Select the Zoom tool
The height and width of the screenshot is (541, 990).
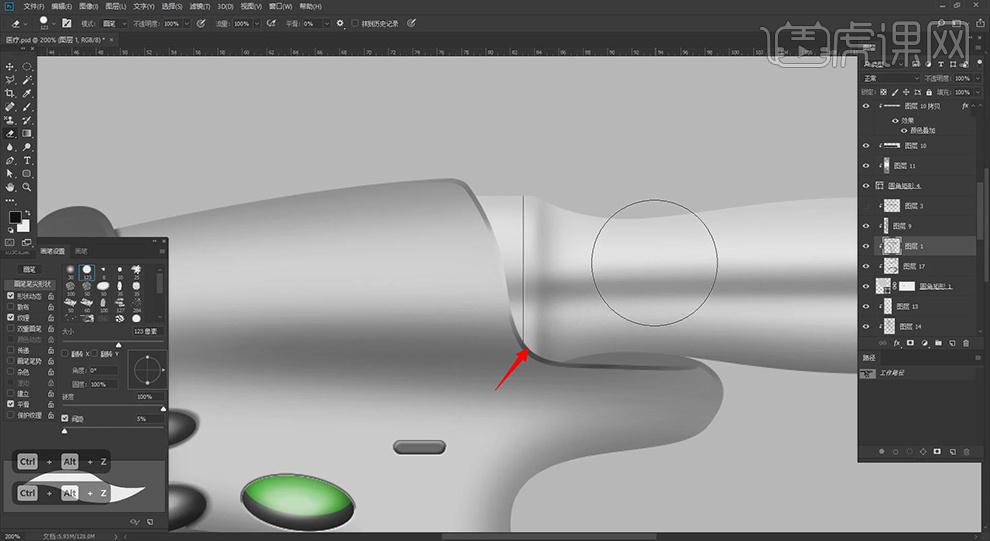tap(27, 187)
